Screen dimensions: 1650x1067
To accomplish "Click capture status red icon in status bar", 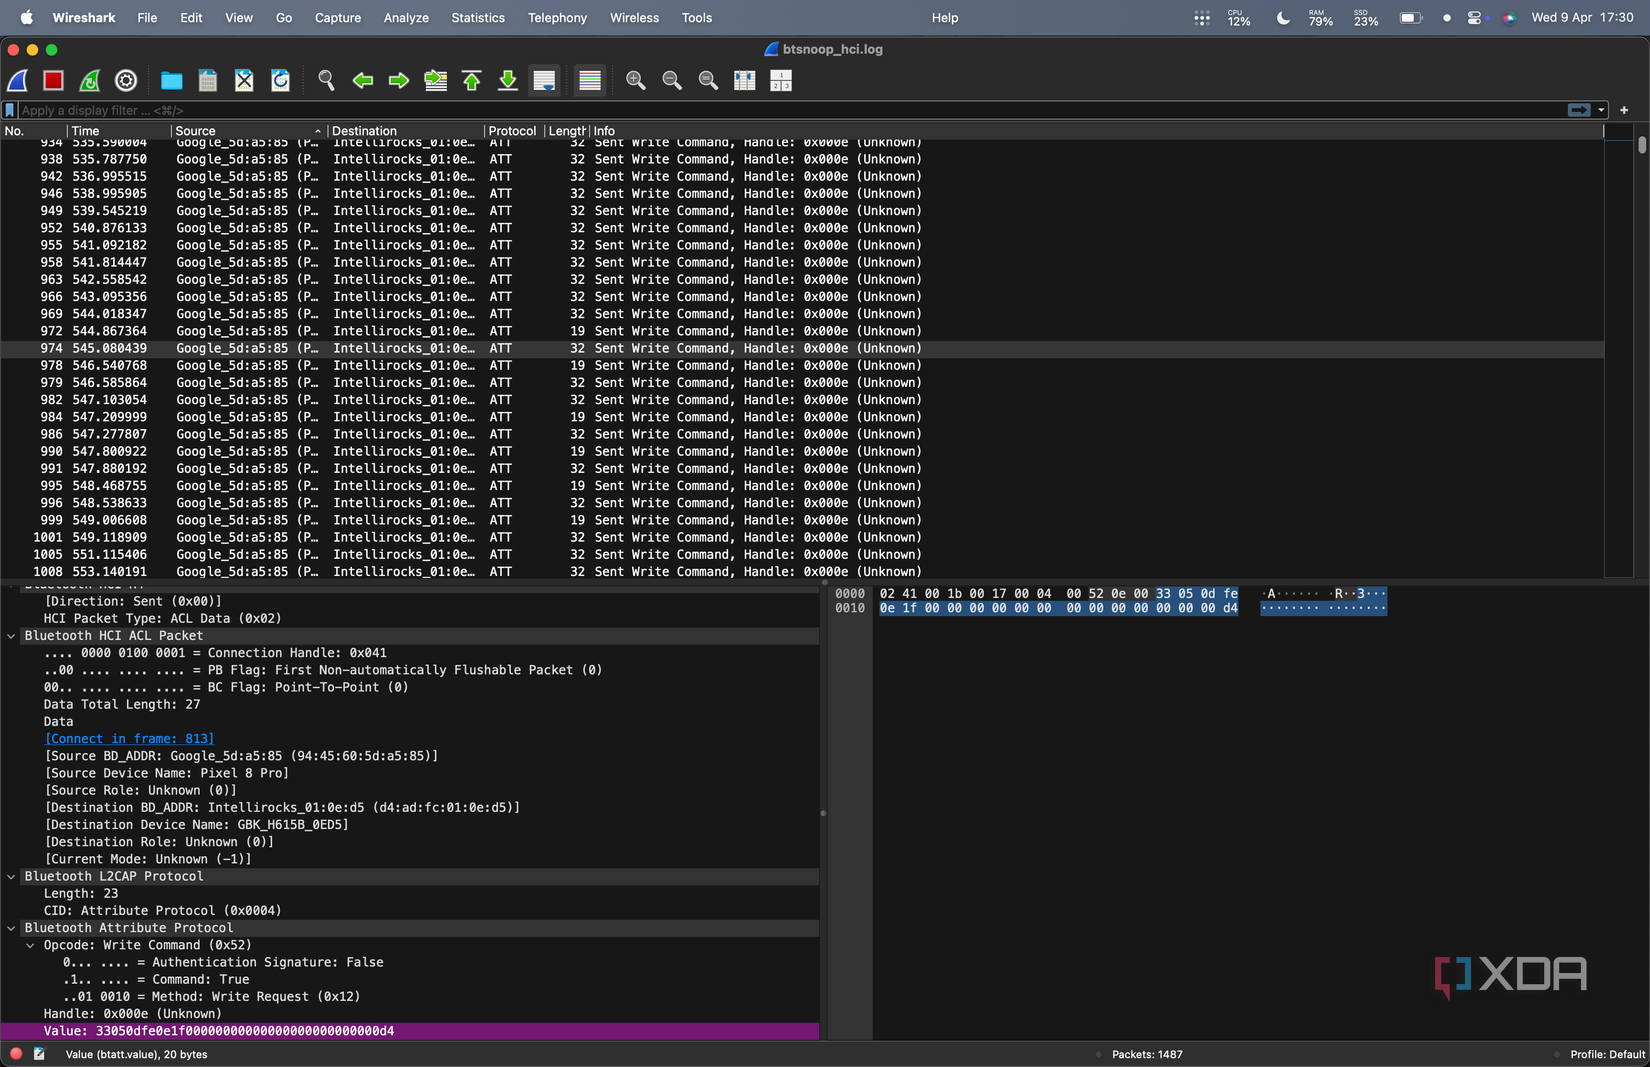I will (x=16, y=1054).
